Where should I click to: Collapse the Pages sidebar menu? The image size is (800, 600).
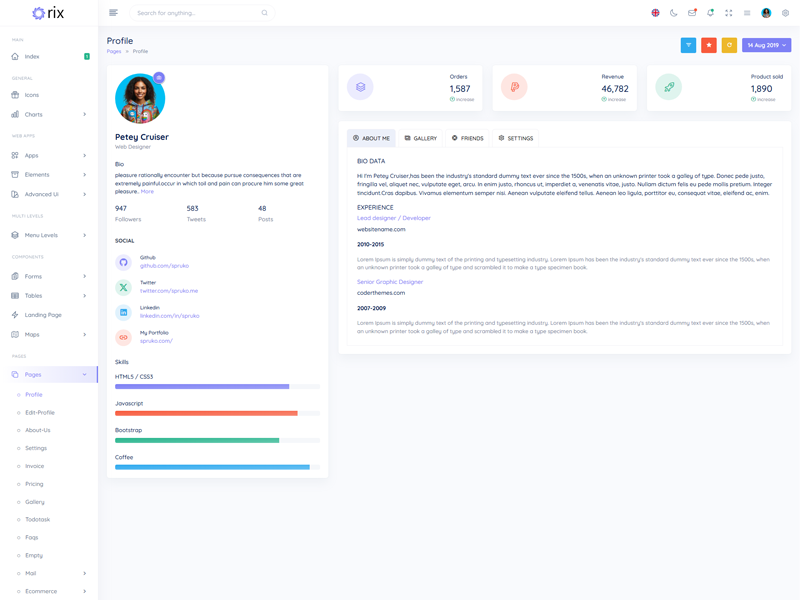pos(48,374)
